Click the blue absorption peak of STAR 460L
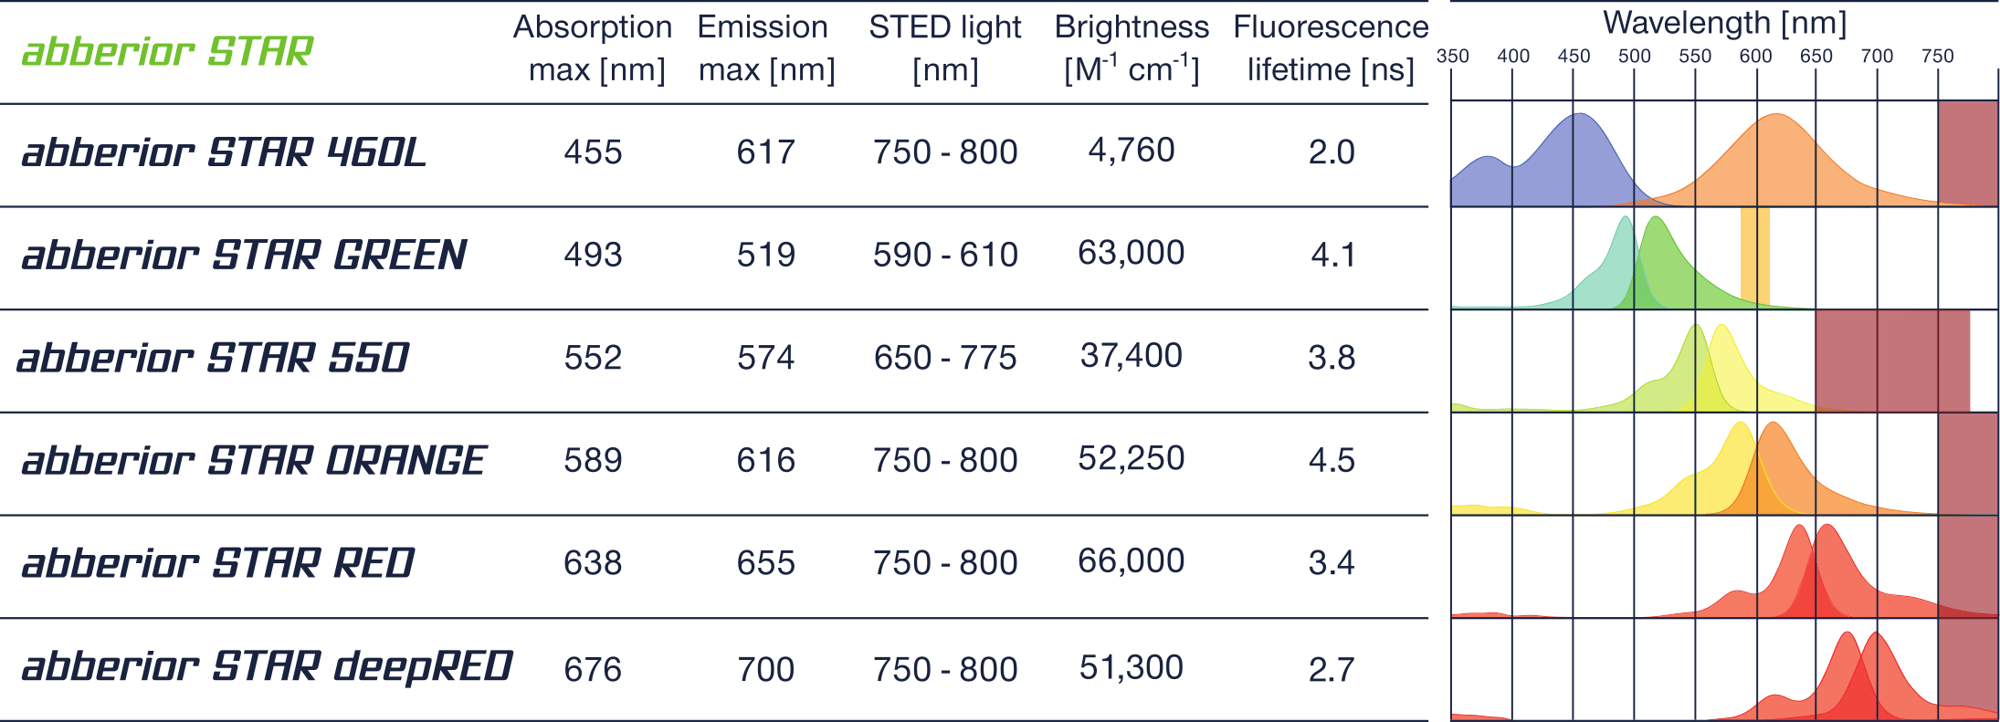 (1577, 160)
